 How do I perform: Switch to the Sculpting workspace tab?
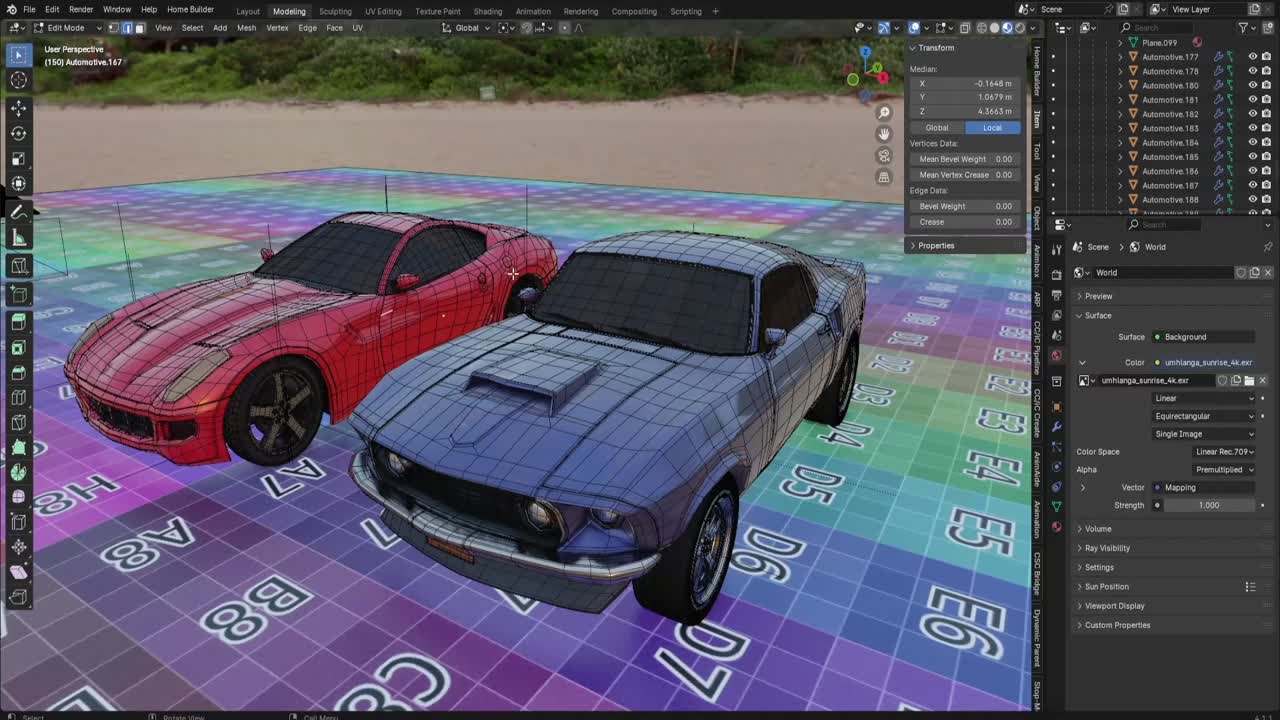pyautogui.click(x=335, y=11)
